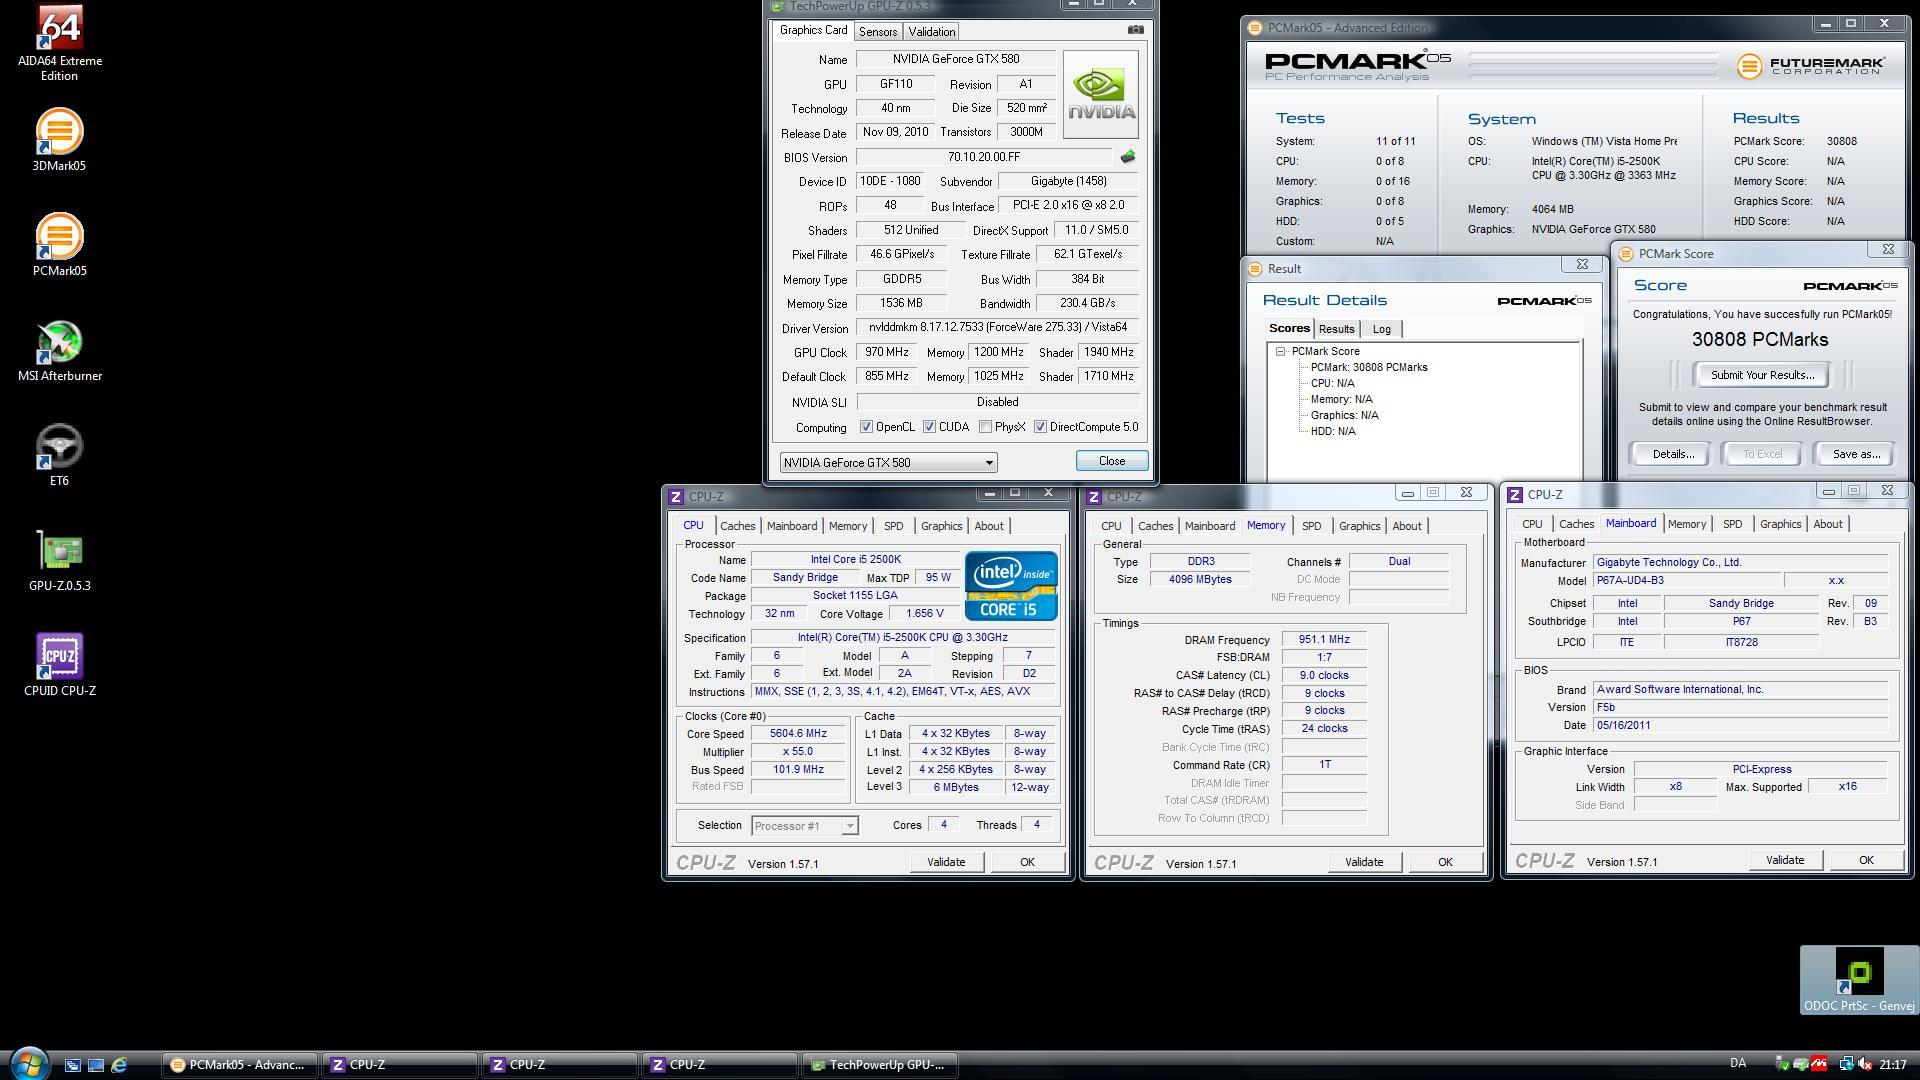
Task: Switch to PCMark05 taskbar button
Action: pyautogui.click(x=240, y=1065)
